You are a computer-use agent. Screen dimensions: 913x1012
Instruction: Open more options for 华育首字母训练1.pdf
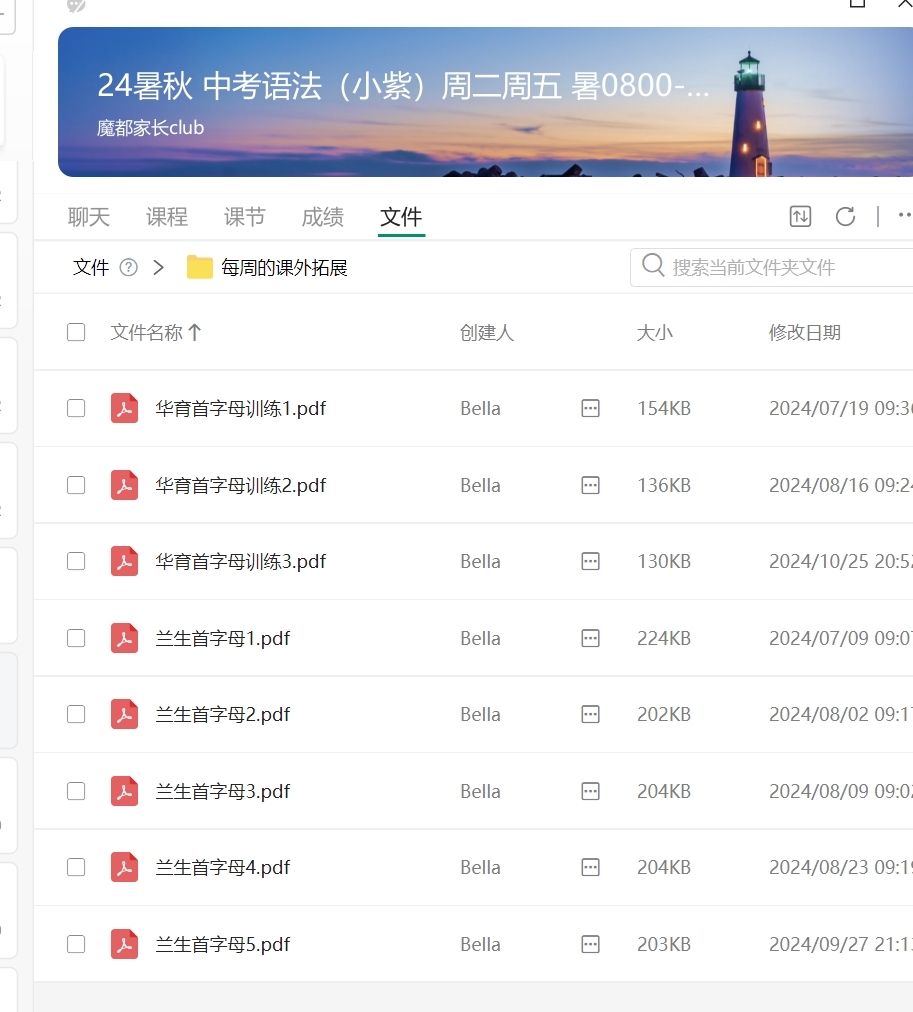590,408
